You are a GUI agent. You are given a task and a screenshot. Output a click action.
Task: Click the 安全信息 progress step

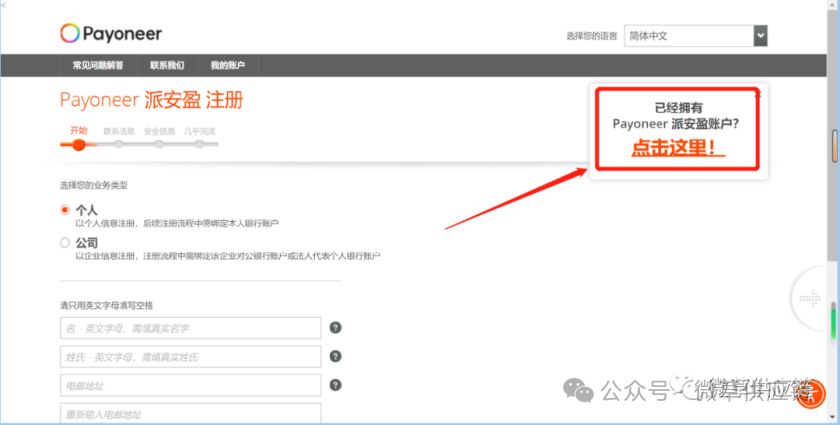[159, 144]
